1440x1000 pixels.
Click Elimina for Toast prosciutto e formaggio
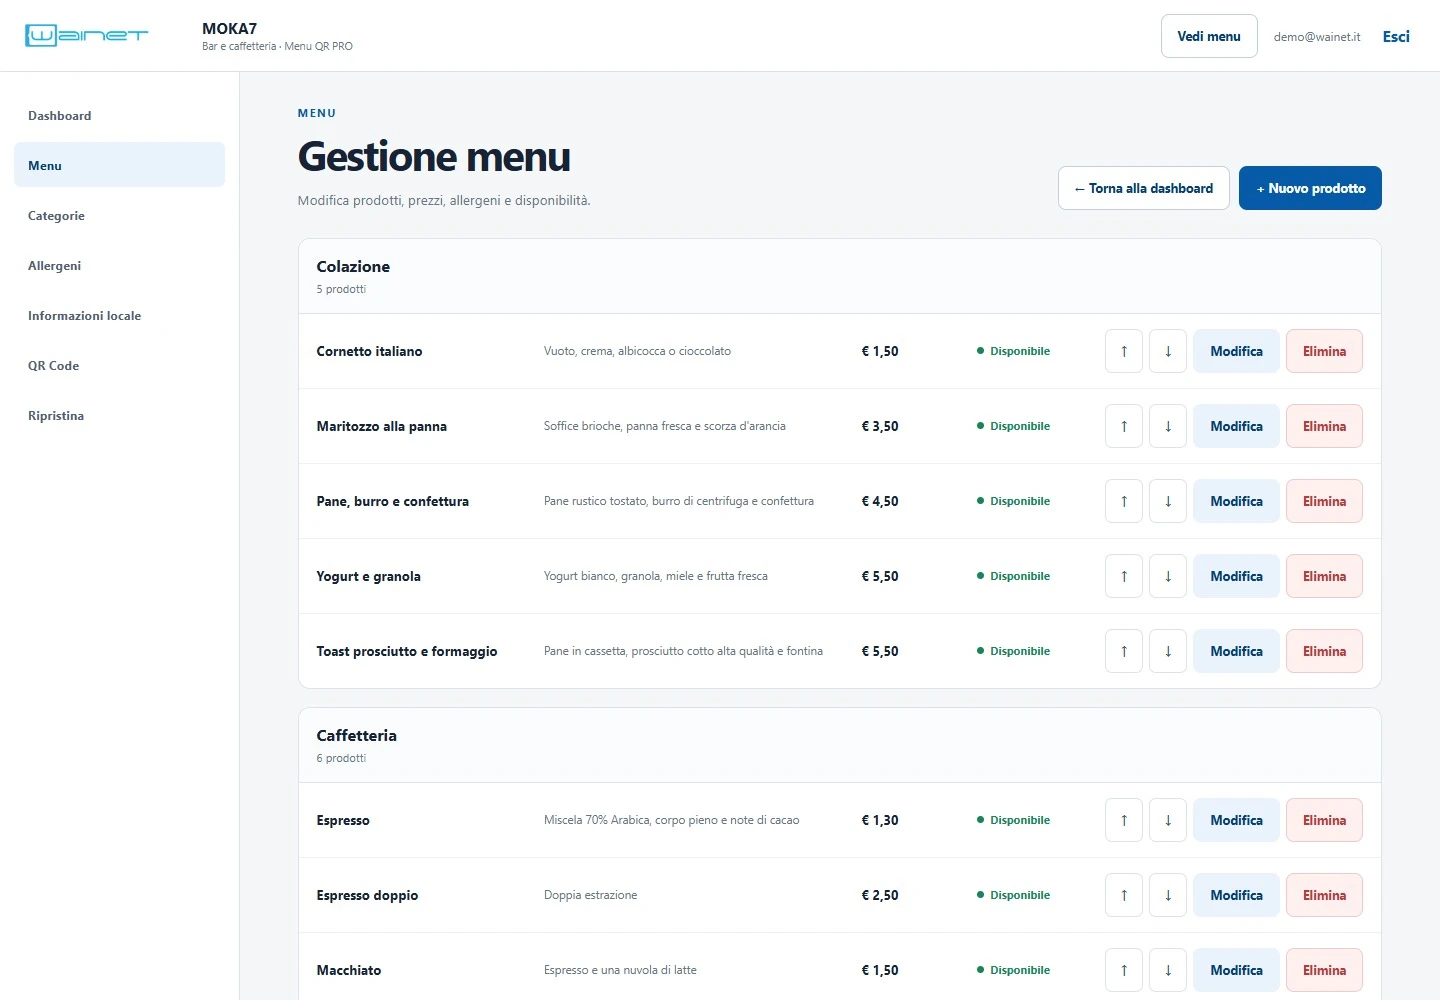tap(1324, 651)
